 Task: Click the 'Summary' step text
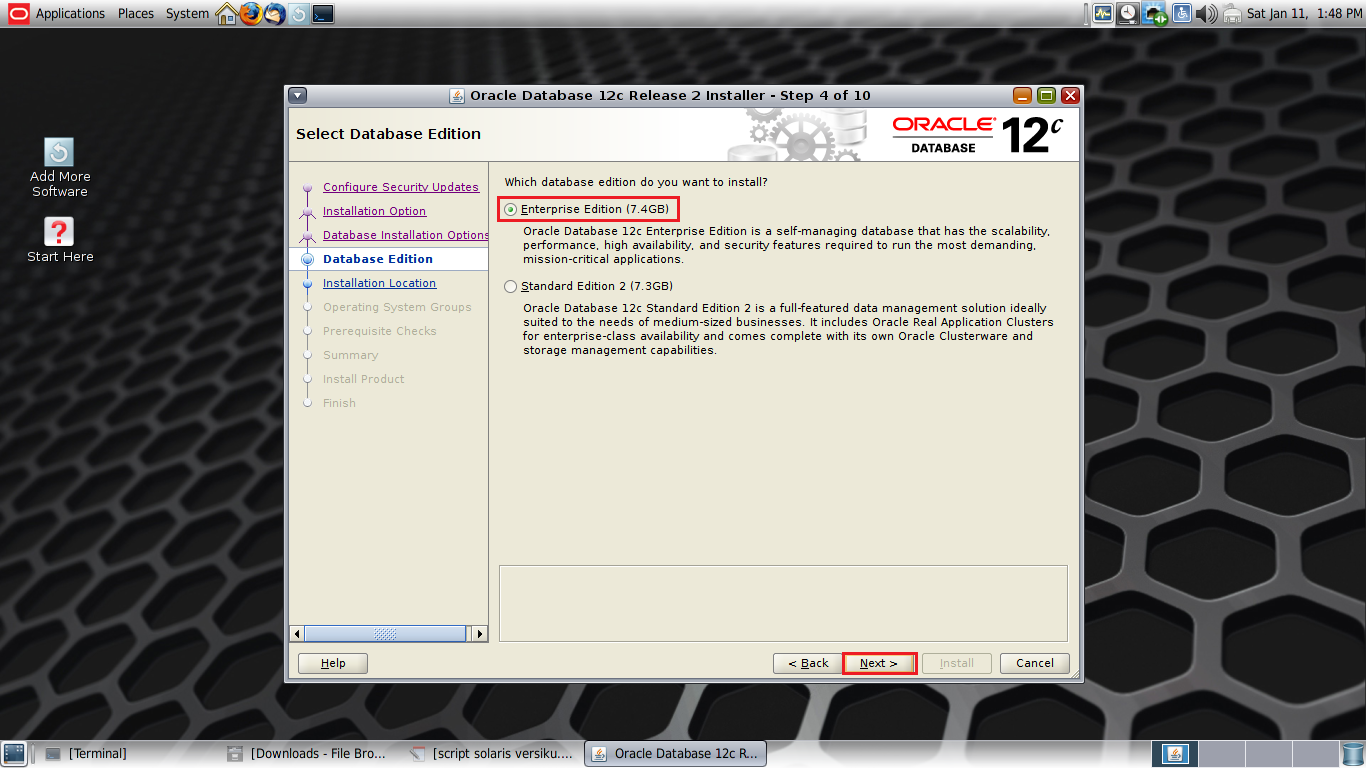click(351, 355)
